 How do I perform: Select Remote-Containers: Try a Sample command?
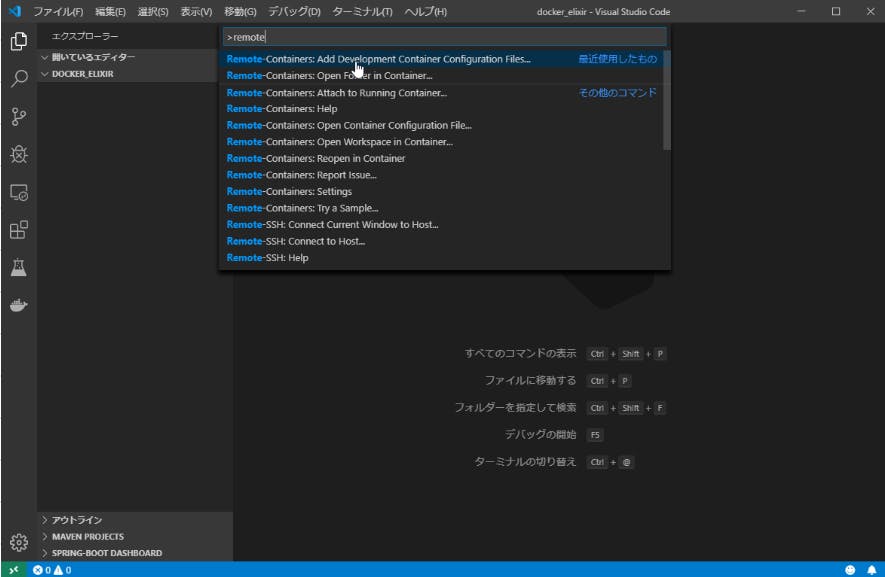point(441,208)
